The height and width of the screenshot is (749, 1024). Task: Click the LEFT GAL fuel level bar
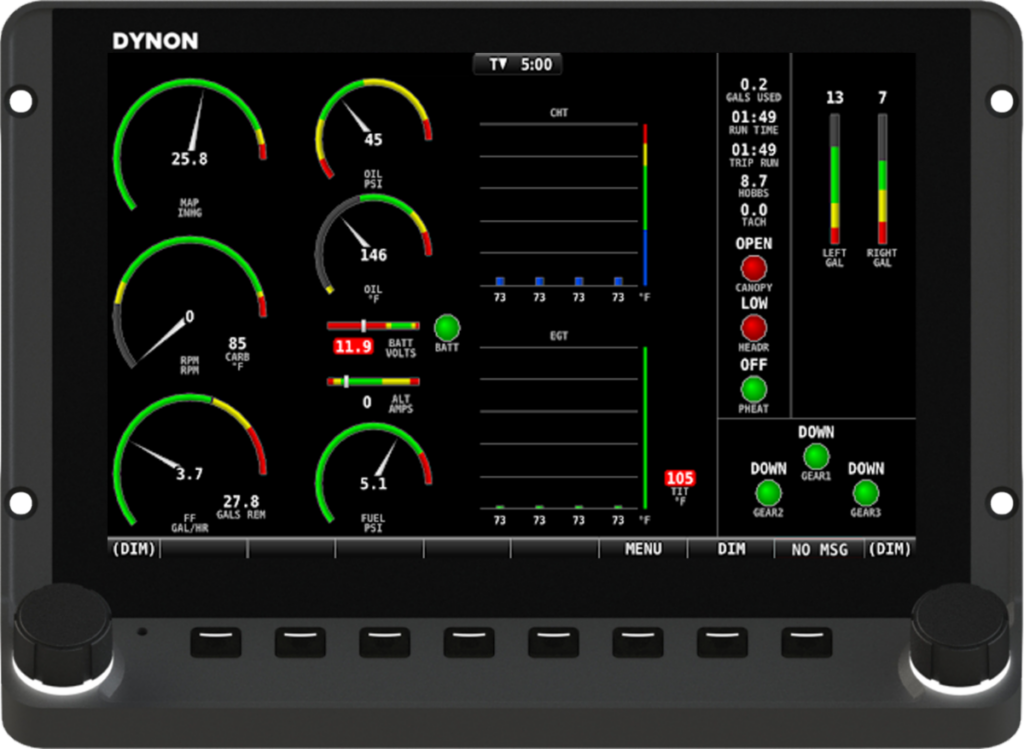tap(834, 178)
